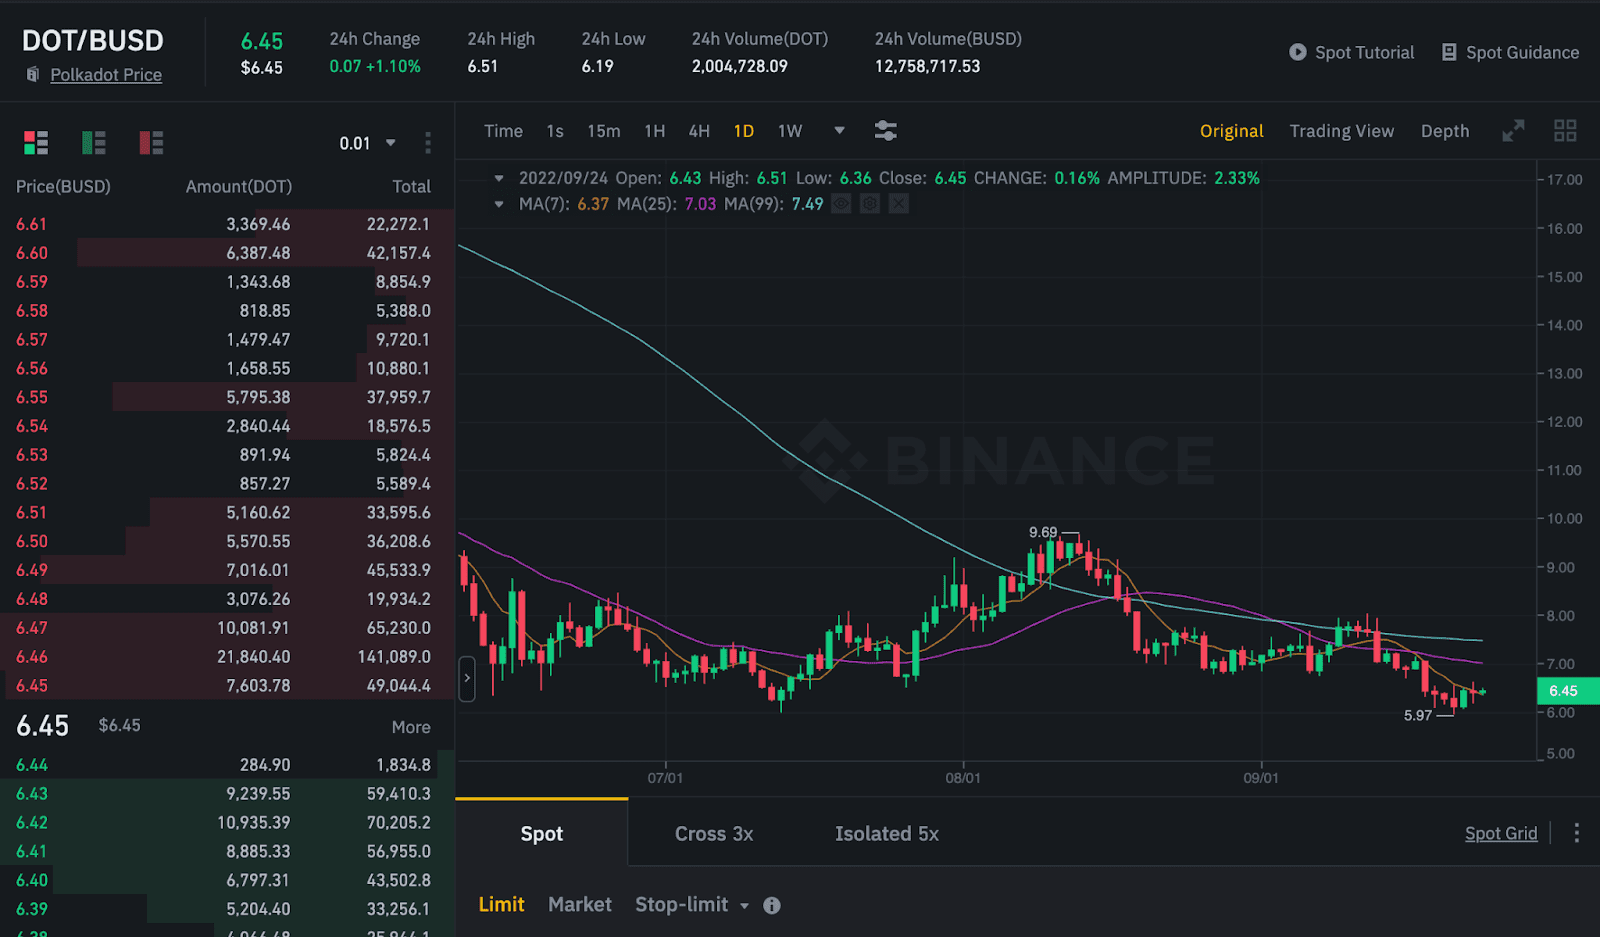Image resolution: width=1600 pixels, height=937 pixels.
Task: Choose the Market order type
Action: pos(580,905)
